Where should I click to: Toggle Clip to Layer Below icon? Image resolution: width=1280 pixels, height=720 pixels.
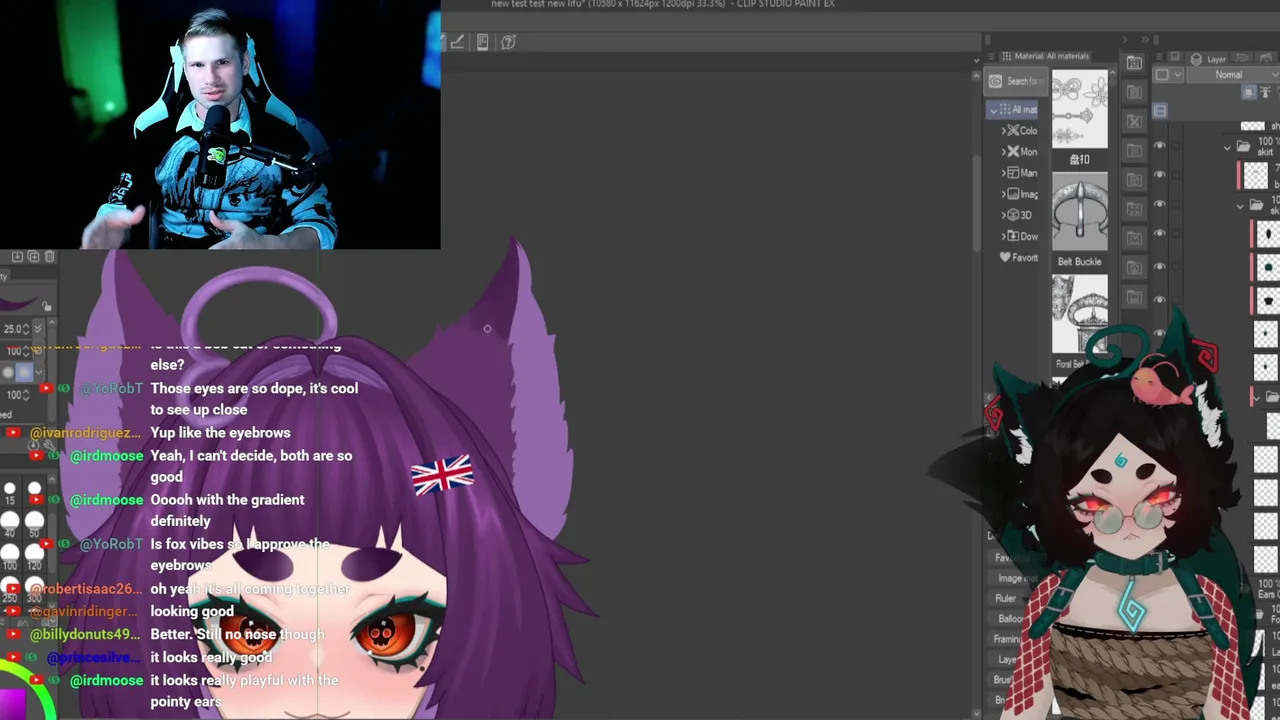coord(1249,92)
